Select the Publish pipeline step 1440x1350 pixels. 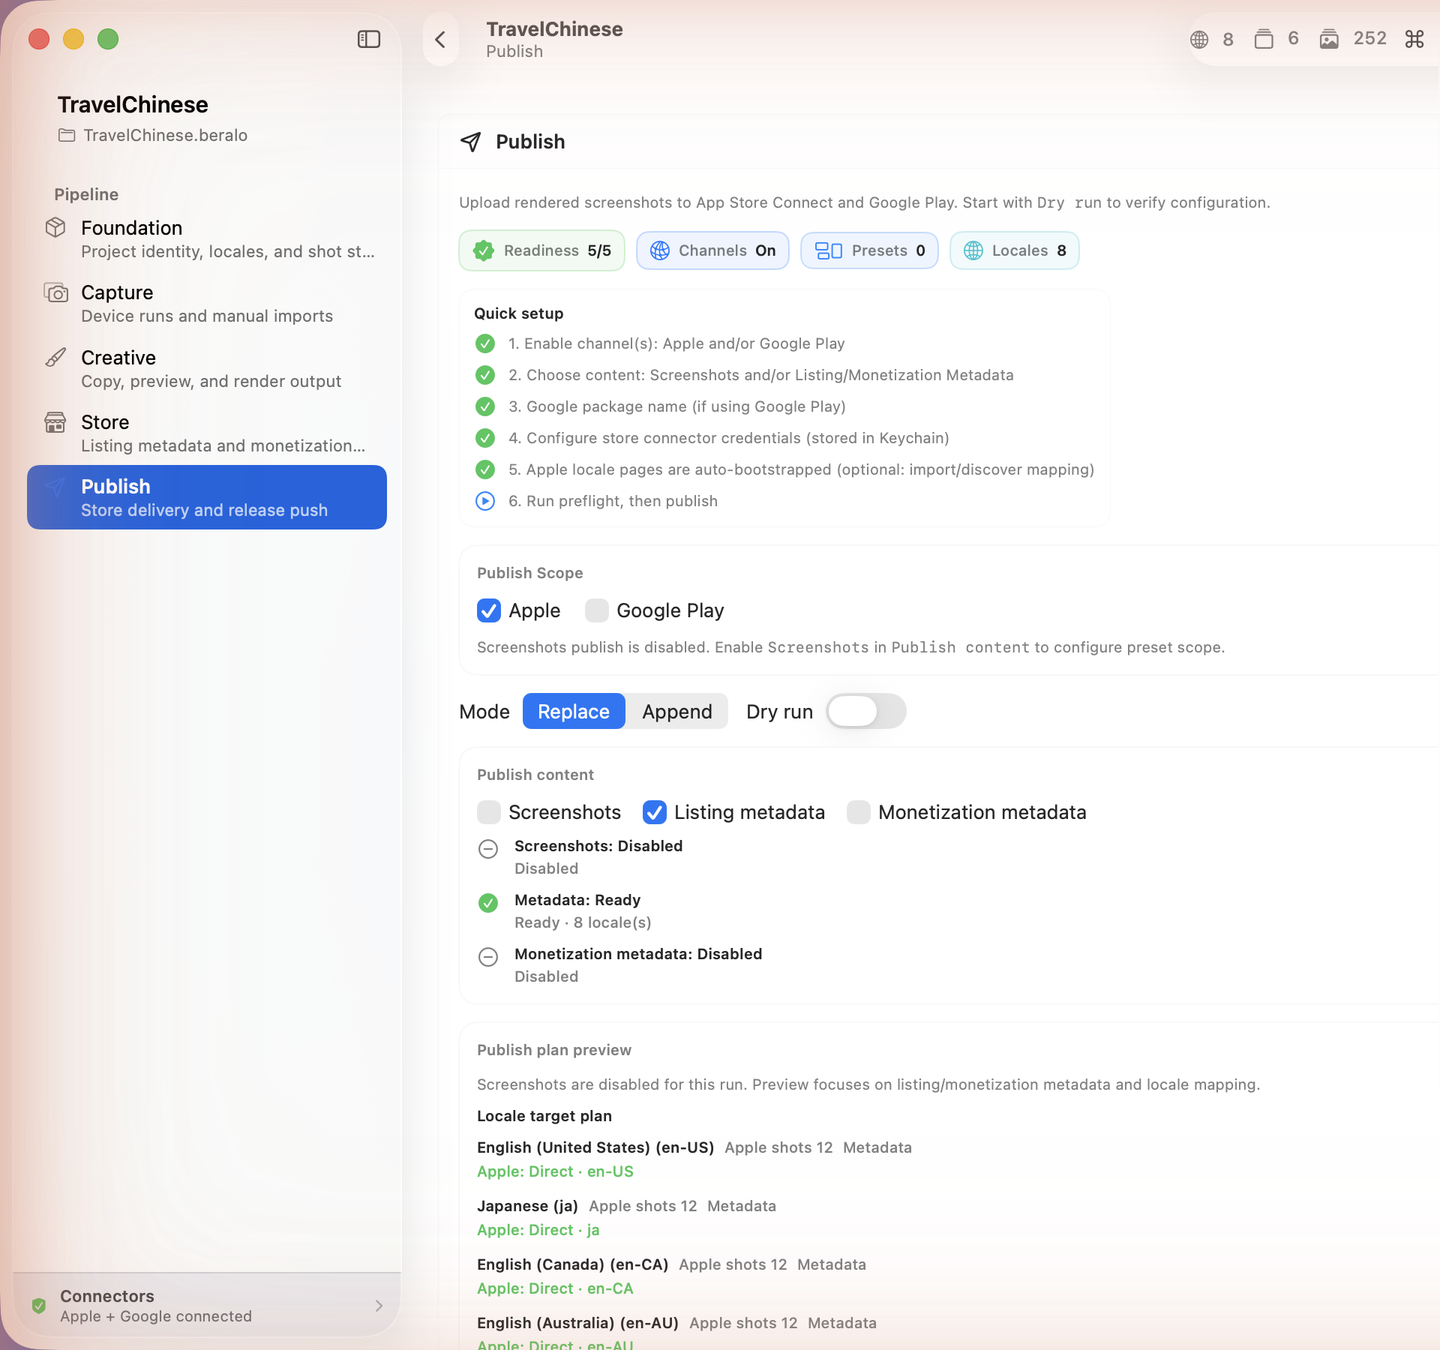tap(207, 497)
